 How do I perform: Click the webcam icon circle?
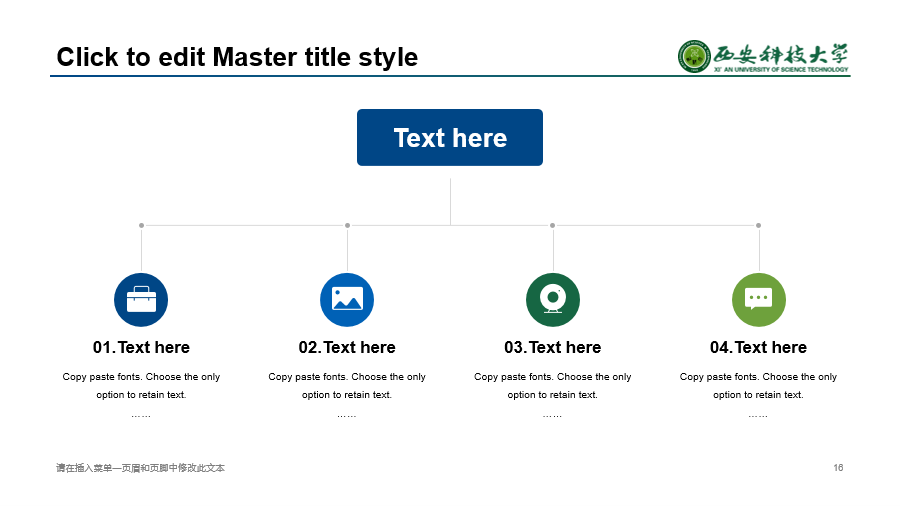[x=553, y=299]
